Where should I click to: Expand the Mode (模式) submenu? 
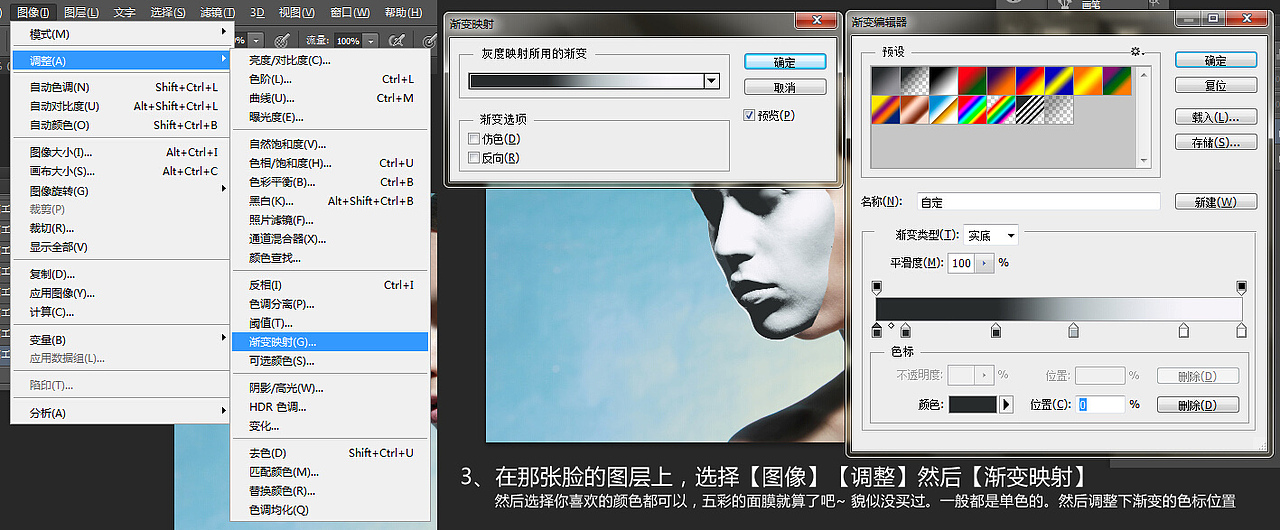[122, 34]
